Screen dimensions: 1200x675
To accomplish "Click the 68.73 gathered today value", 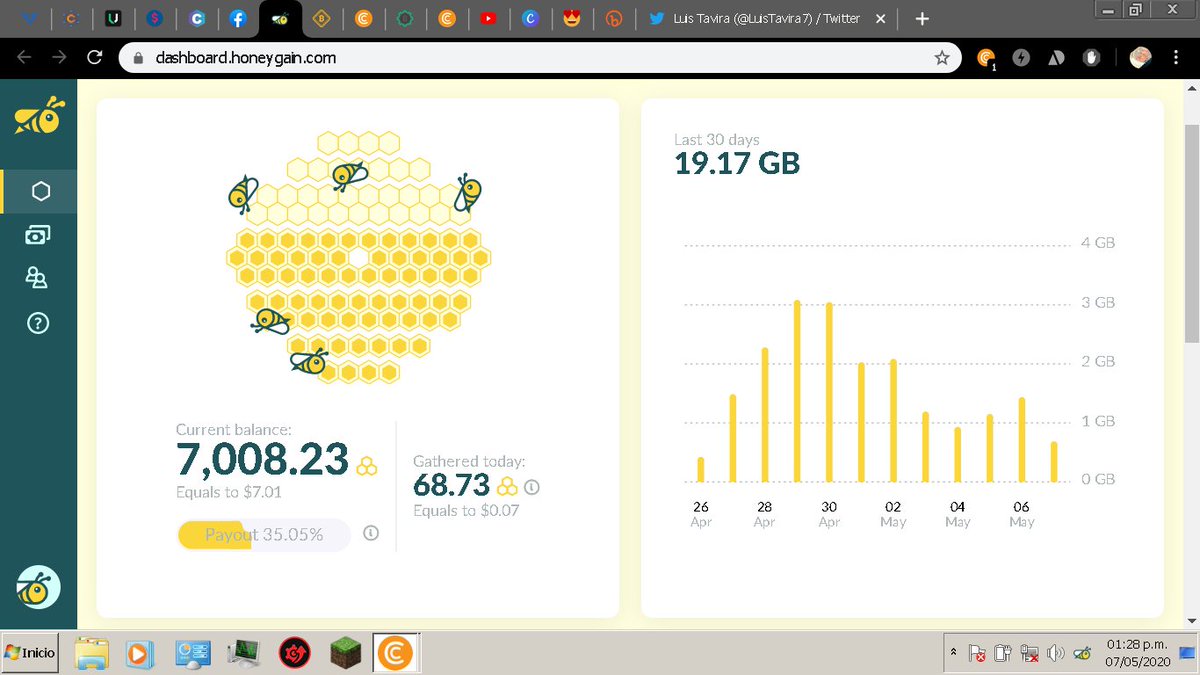I will coord(451,485).
